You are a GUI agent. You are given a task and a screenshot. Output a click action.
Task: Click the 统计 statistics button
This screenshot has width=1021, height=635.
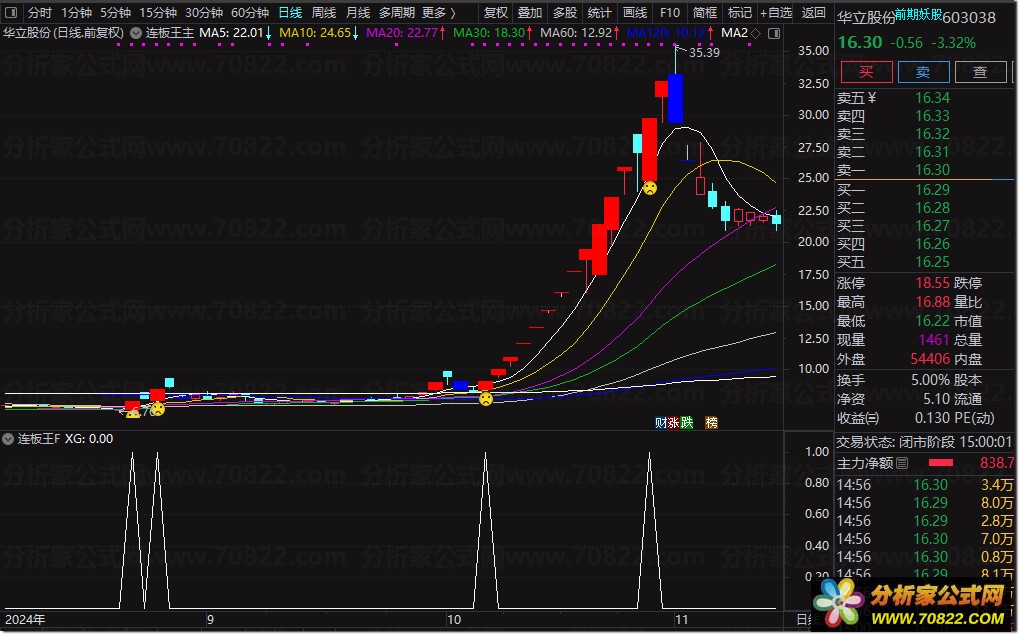[599, 12]
